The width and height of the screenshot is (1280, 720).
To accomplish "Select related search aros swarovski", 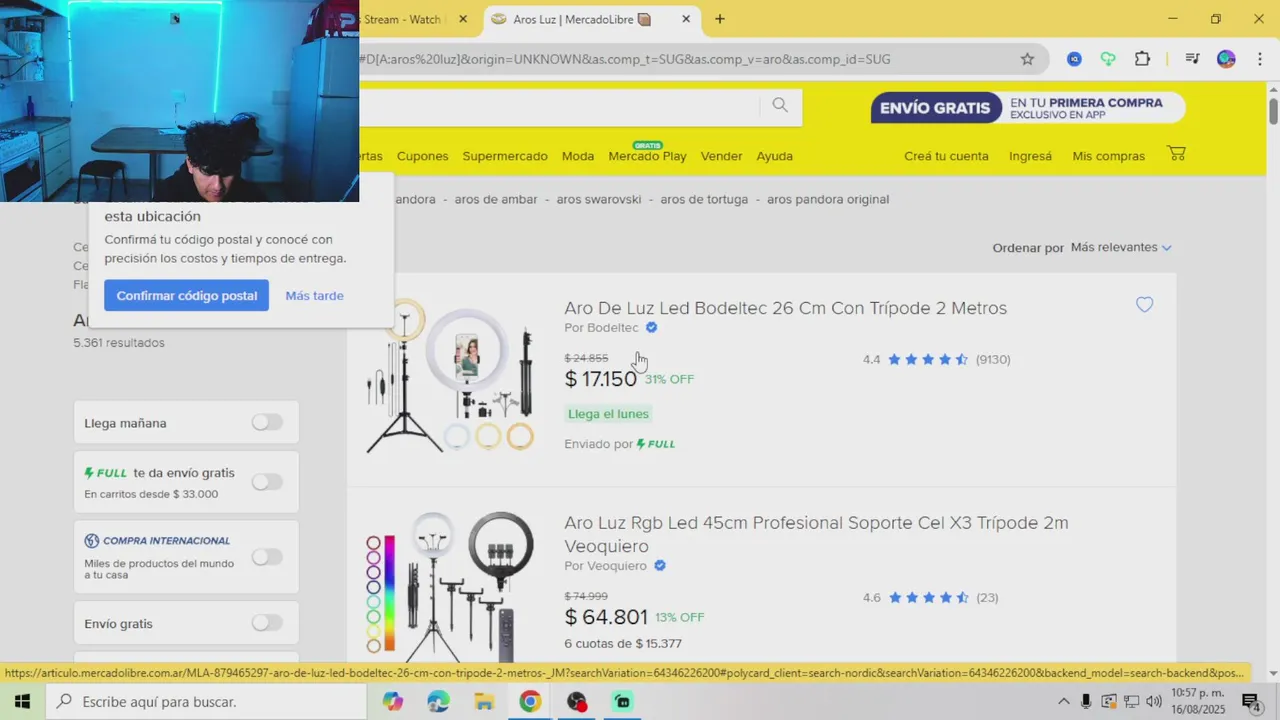I will 599,199.
